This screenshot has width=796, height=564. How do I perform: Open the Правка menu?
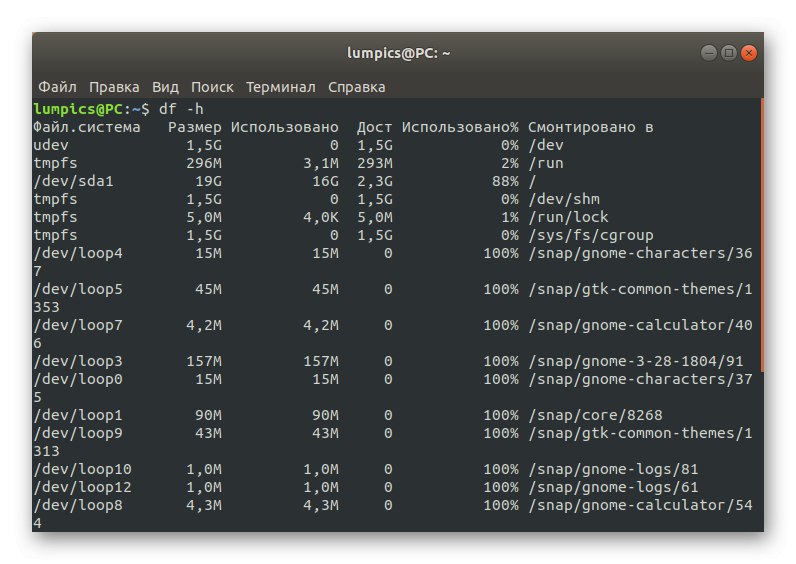(114, 87)
